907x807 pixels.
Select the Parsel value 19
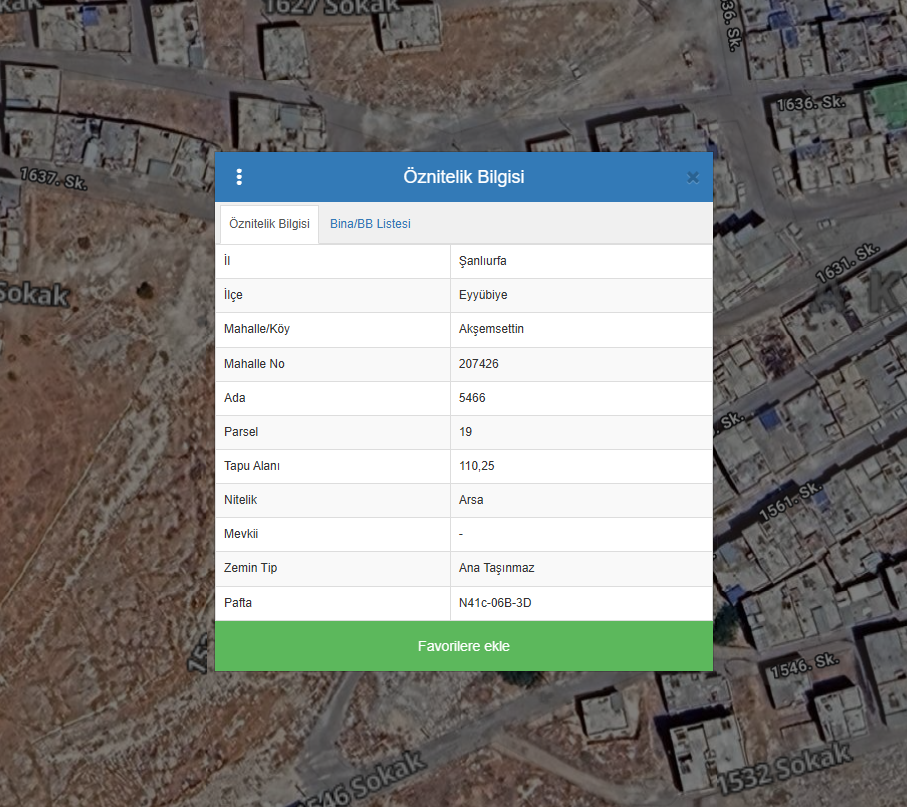(x=466, y=432)
